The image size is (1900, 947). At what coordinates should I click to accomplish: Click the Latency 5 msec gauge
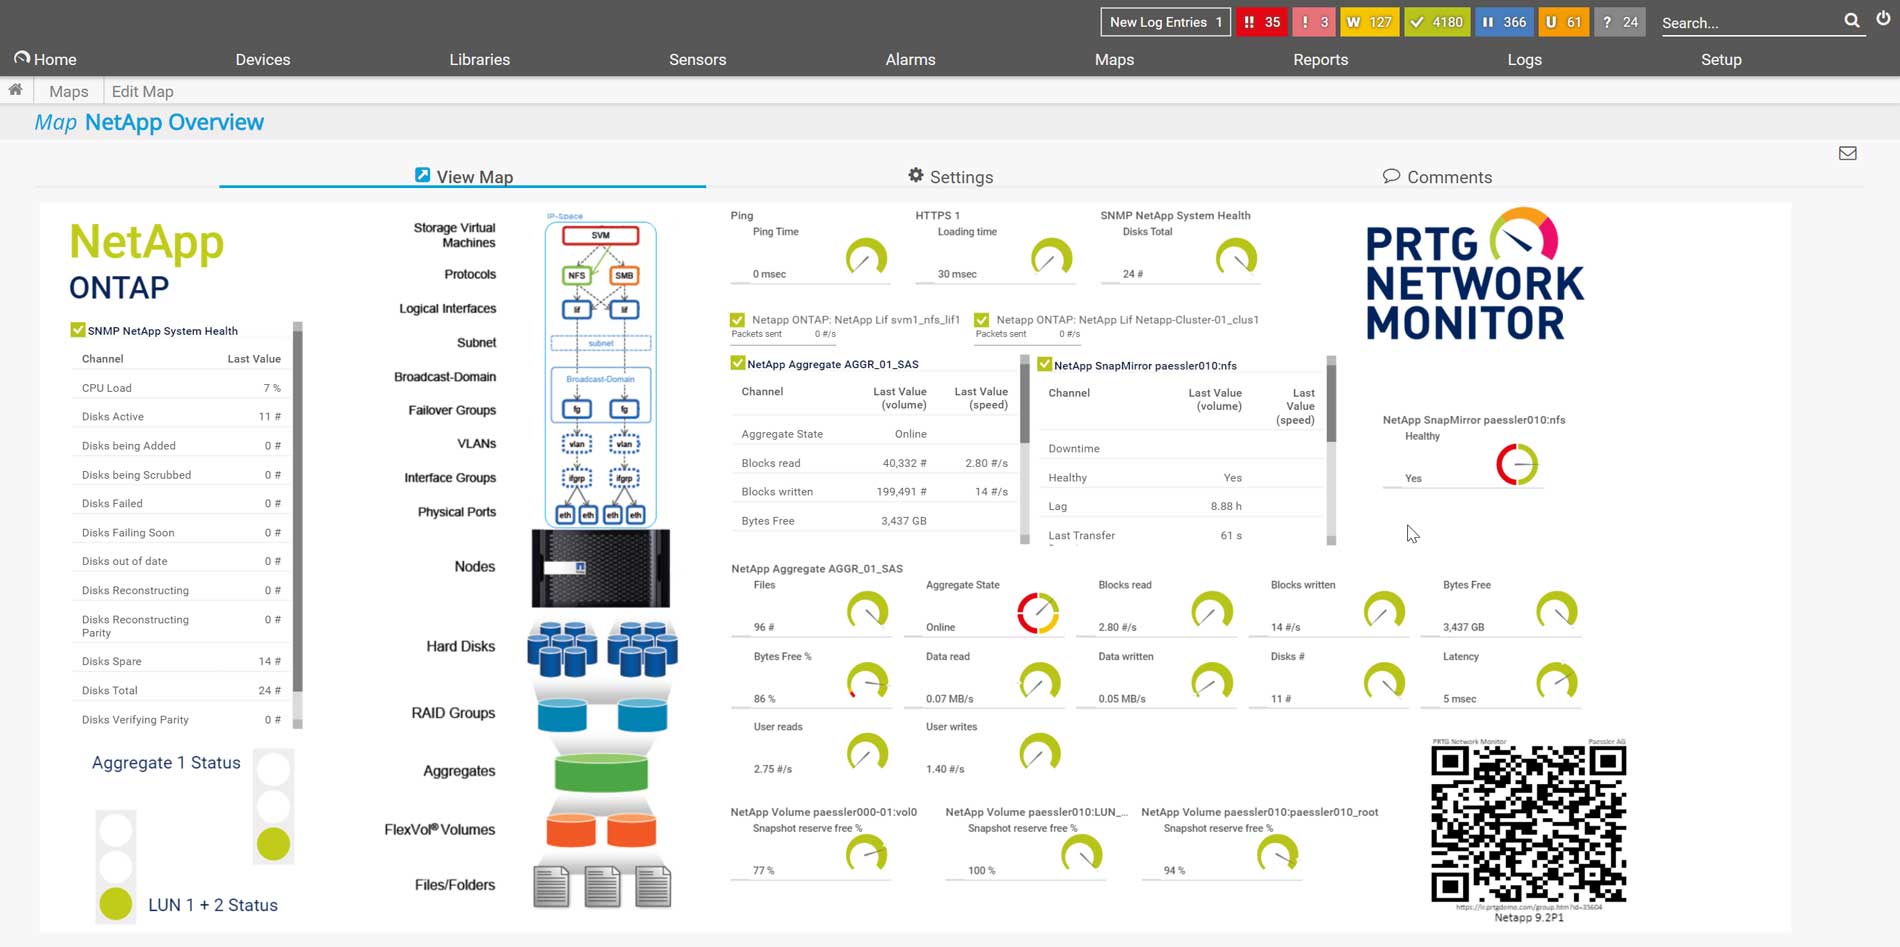coord(1556,682)
